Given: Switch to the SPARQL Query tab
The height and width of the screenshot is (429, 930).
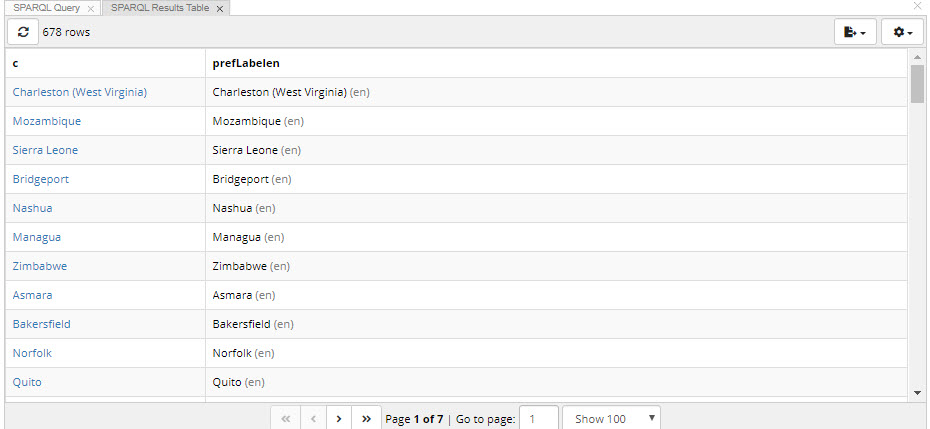Looking at the screenshot, I should click(46, 8).
